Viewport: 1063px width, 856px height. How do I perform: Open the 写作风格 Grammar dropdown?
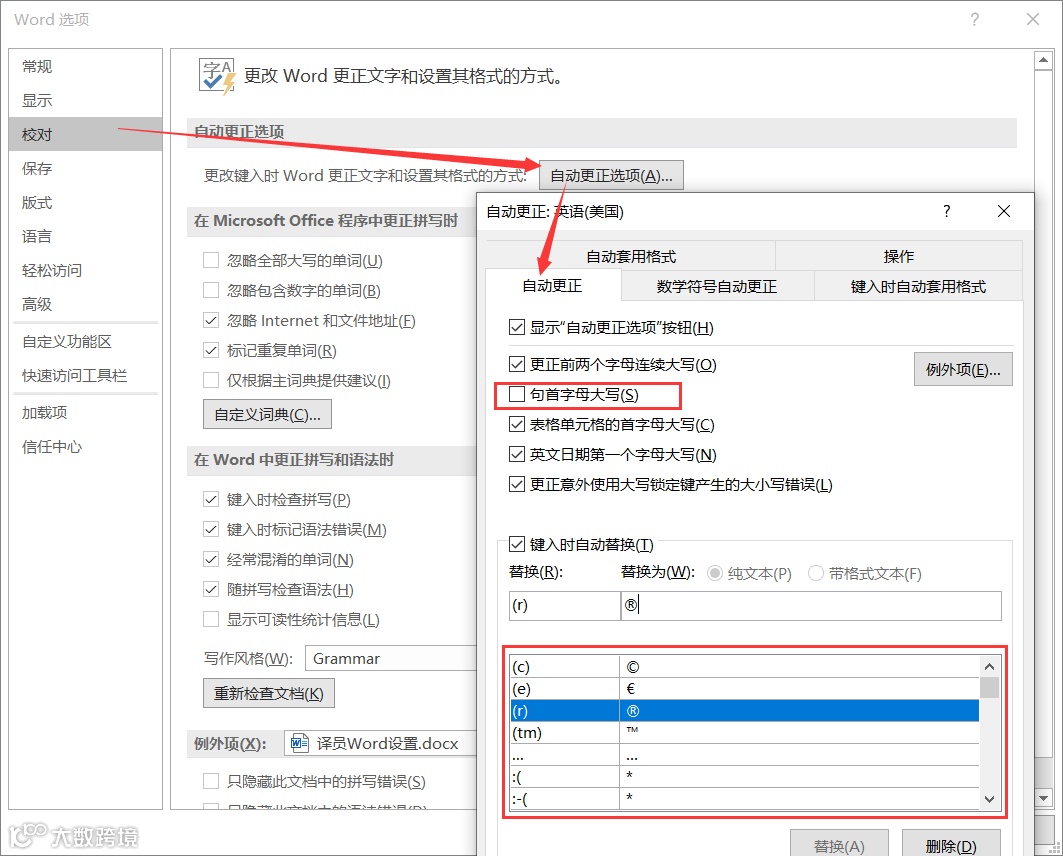(391, 658)
